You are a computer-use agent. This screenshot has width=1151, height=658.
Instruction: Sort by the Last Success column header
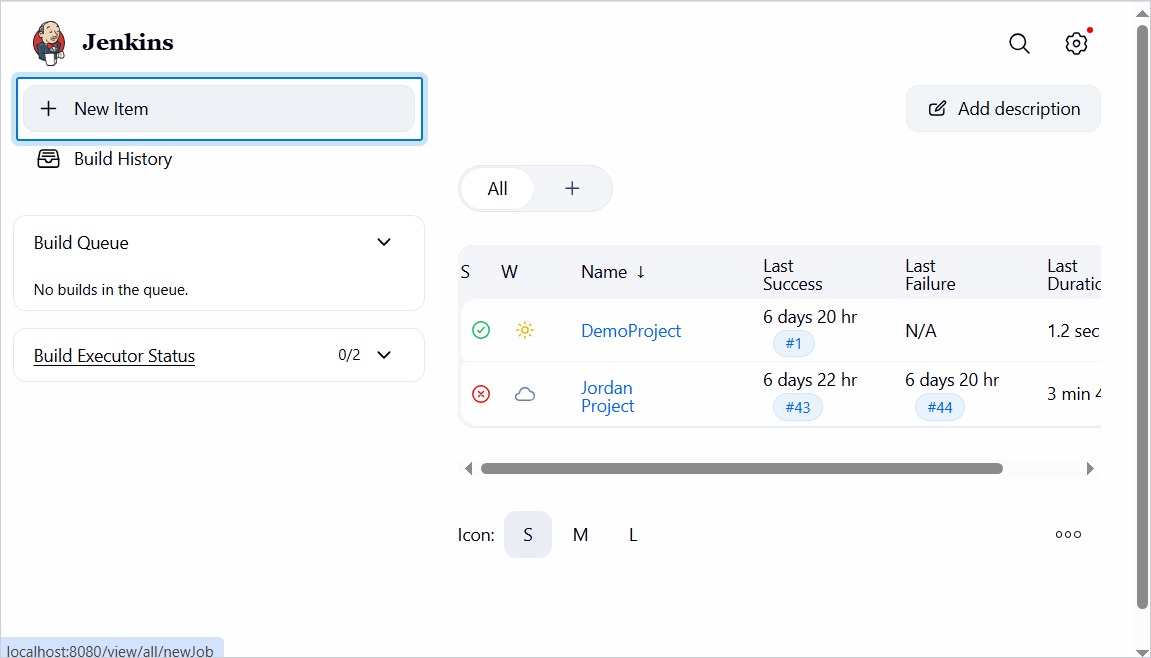pos(793,275)
